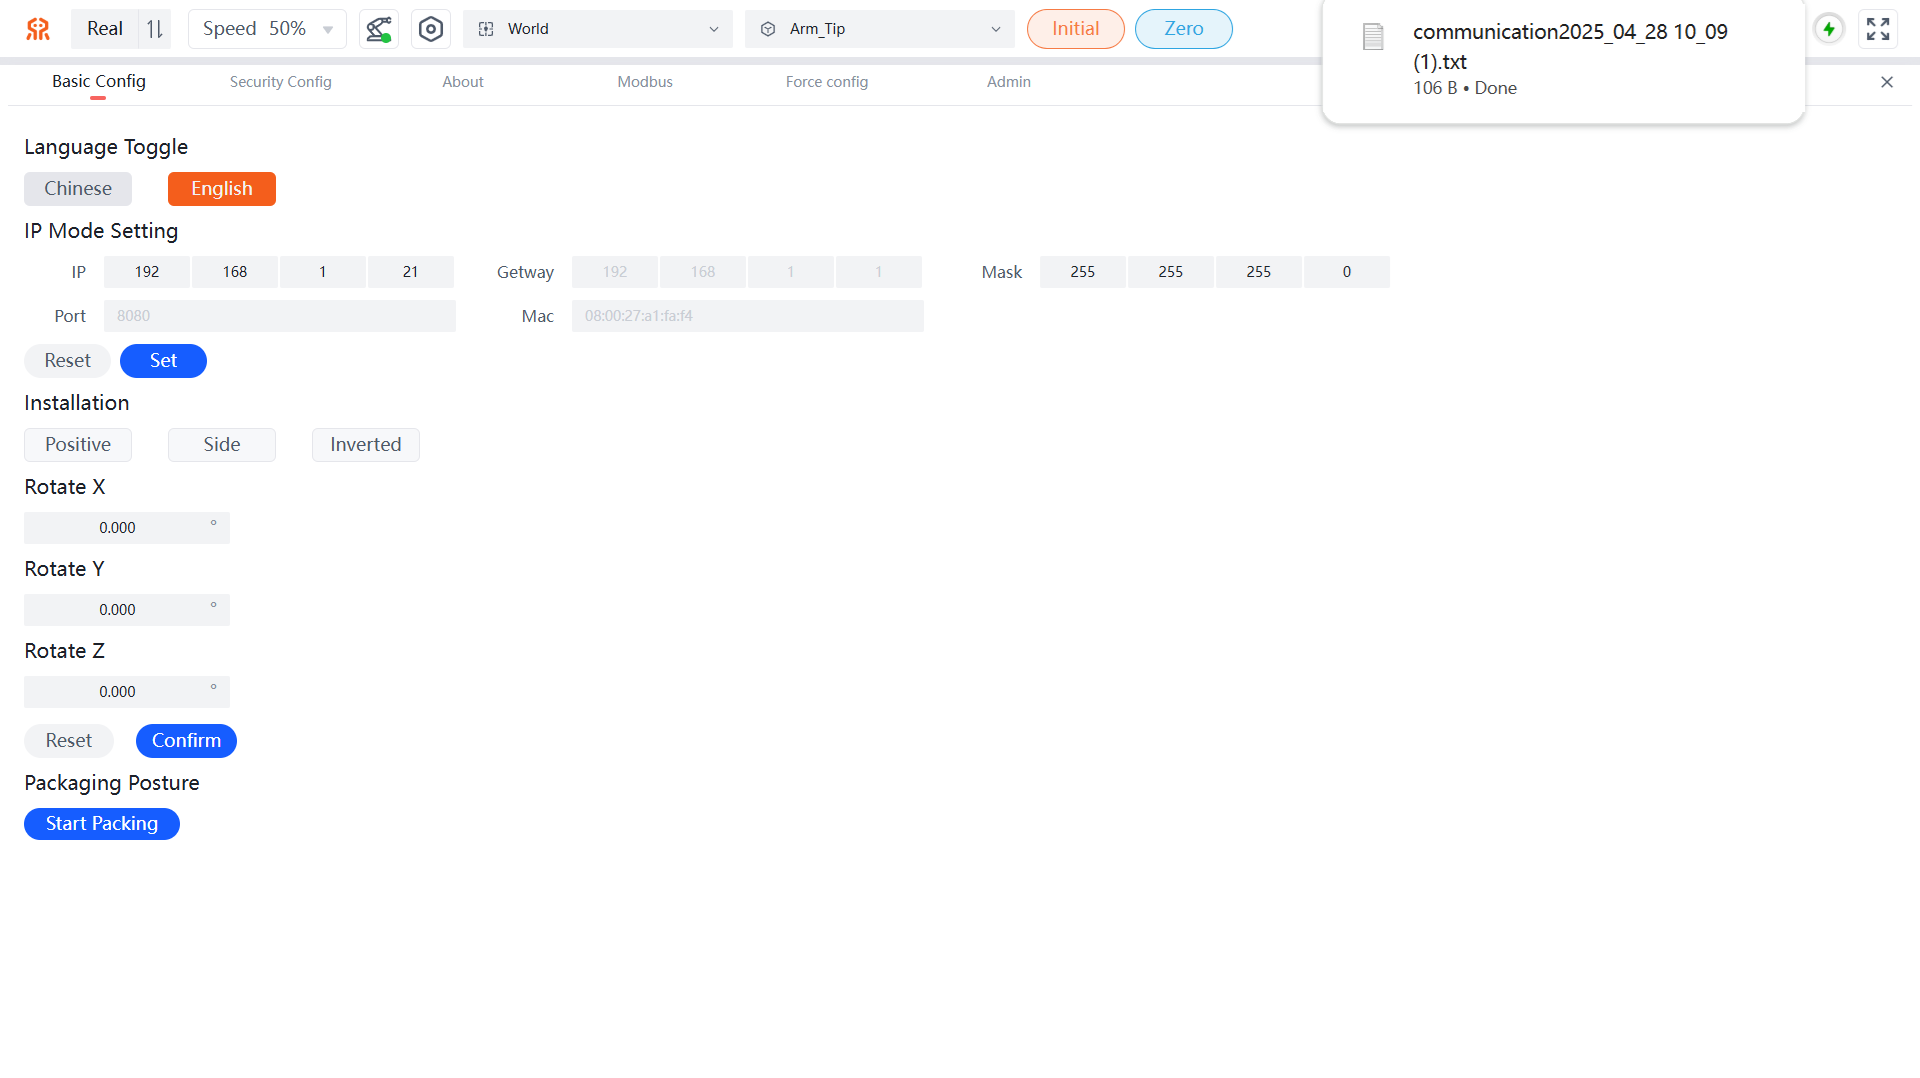This screenshot has width=1920, height=1078.
Task: Click the hexagon settings icon
Action: pos(431,29)
